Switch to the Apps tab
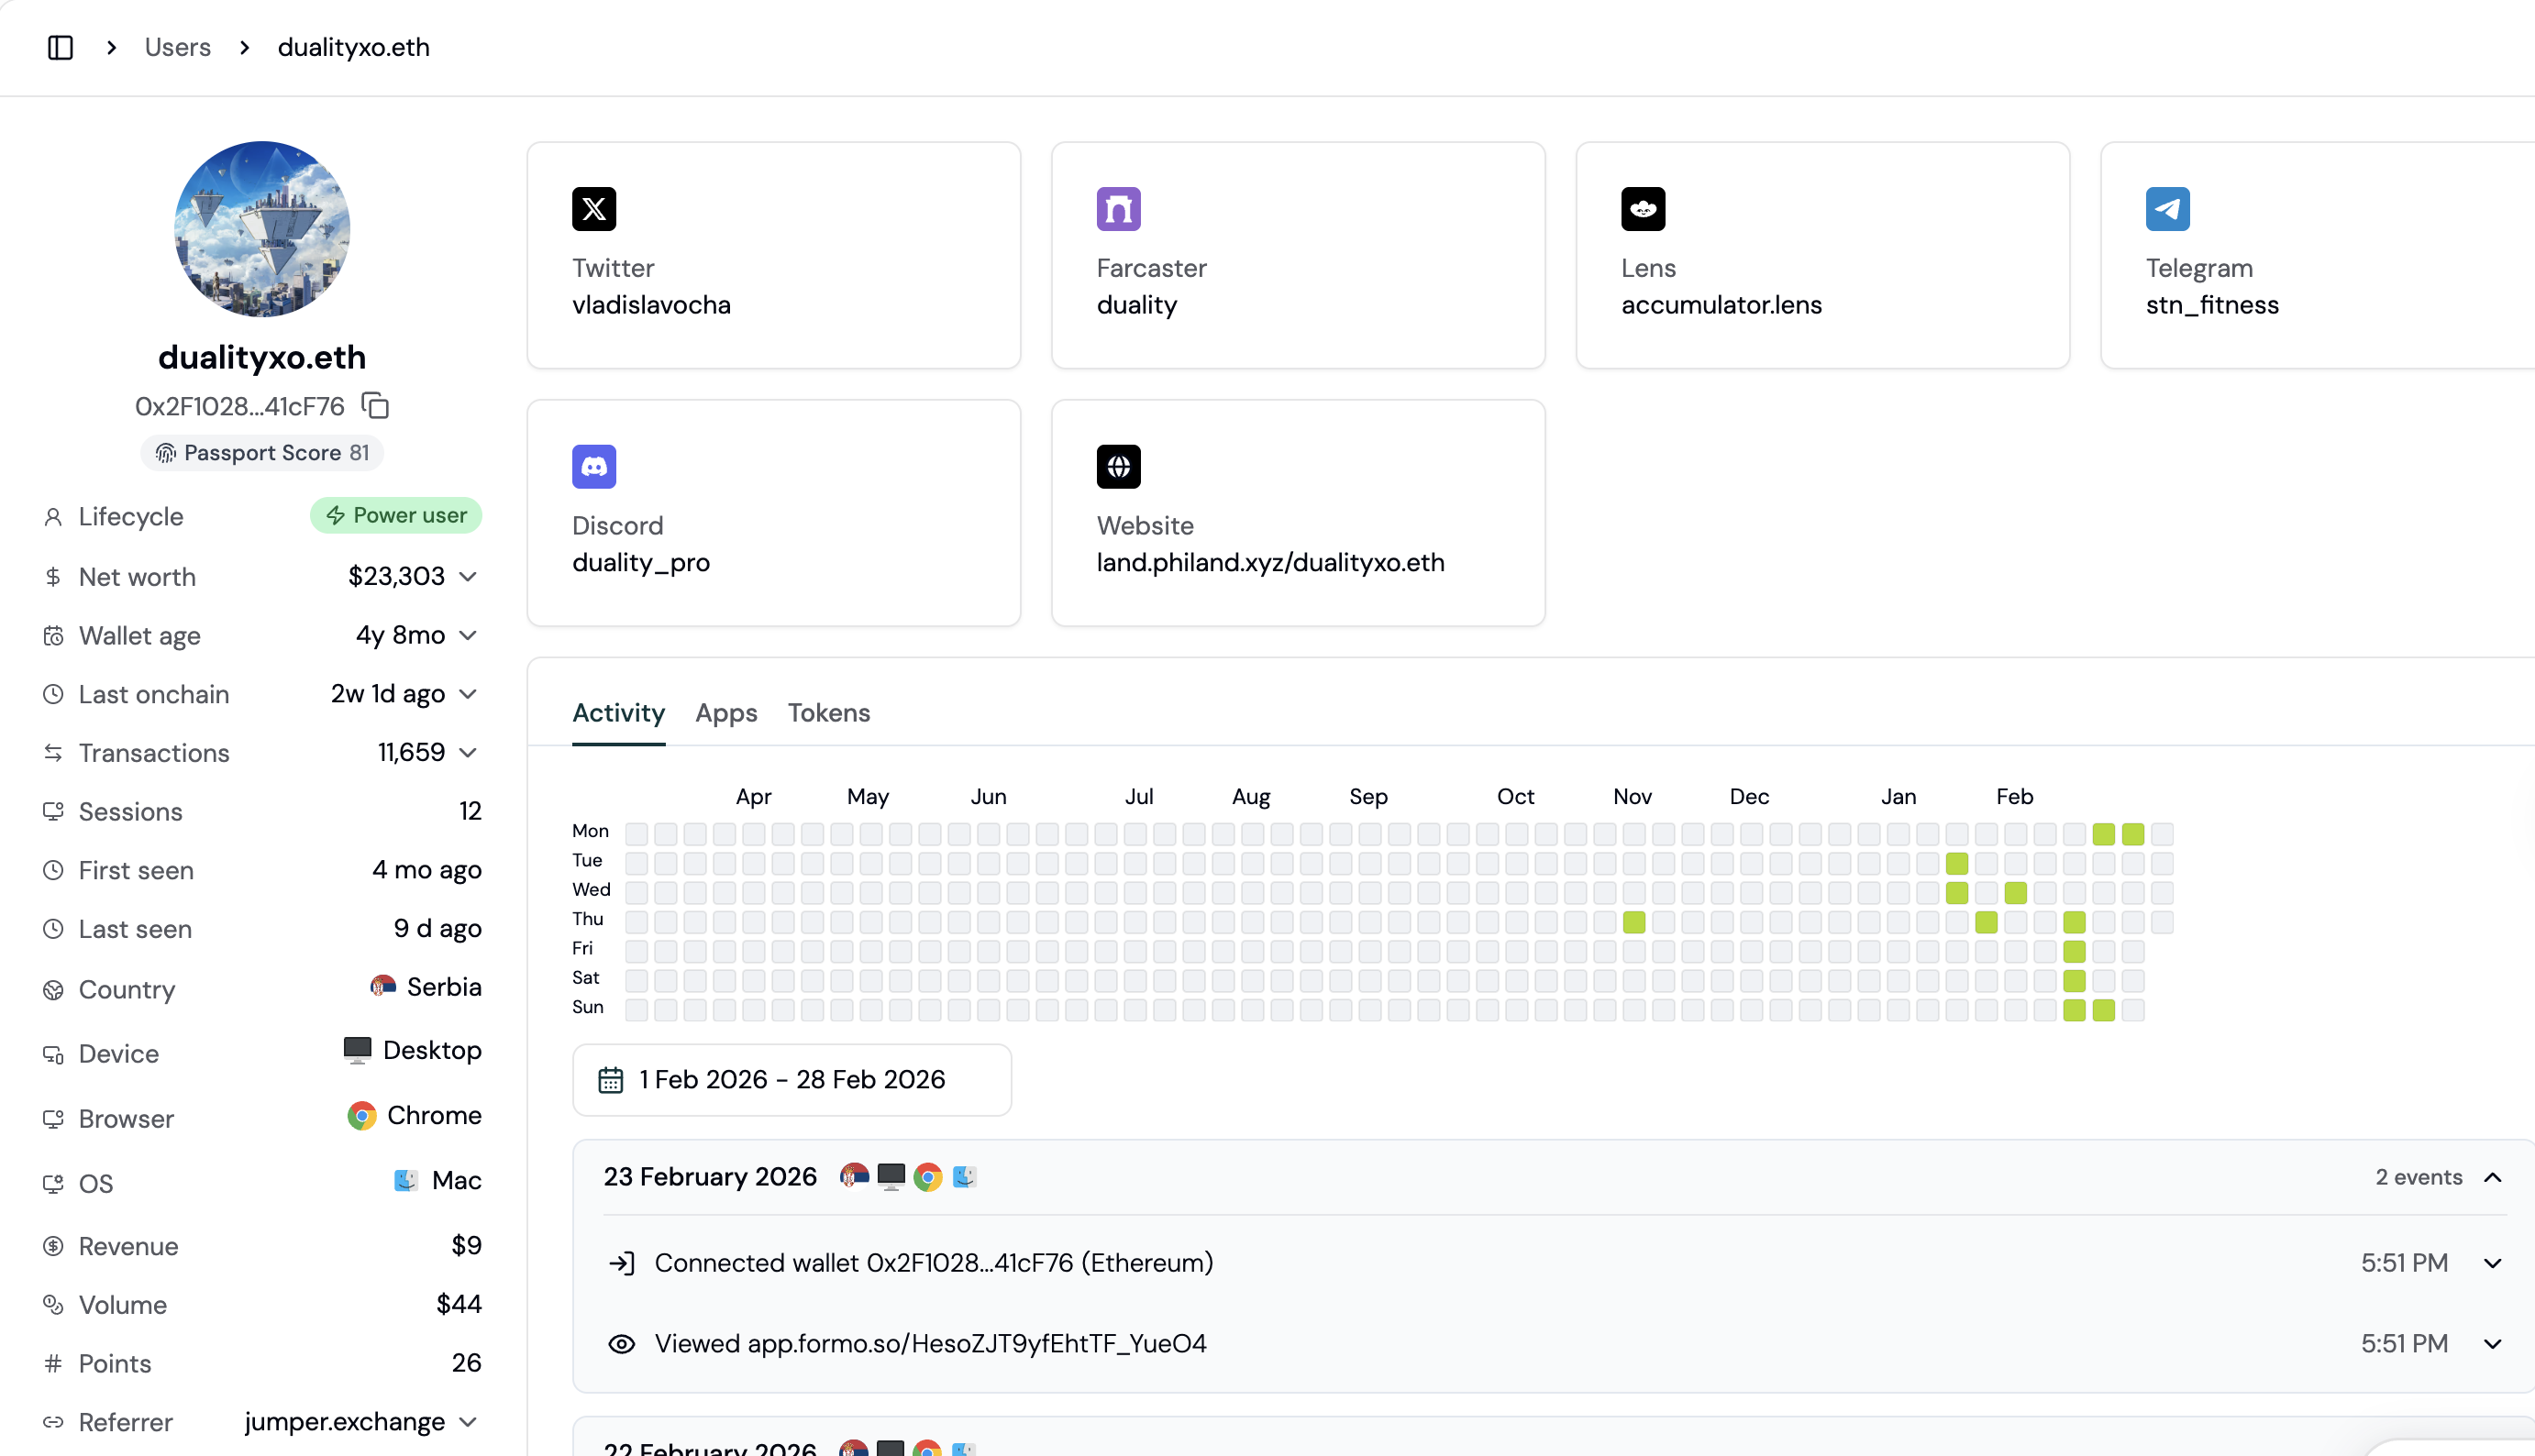Viewport: 2535px width, 1456px height. (726, 713)
